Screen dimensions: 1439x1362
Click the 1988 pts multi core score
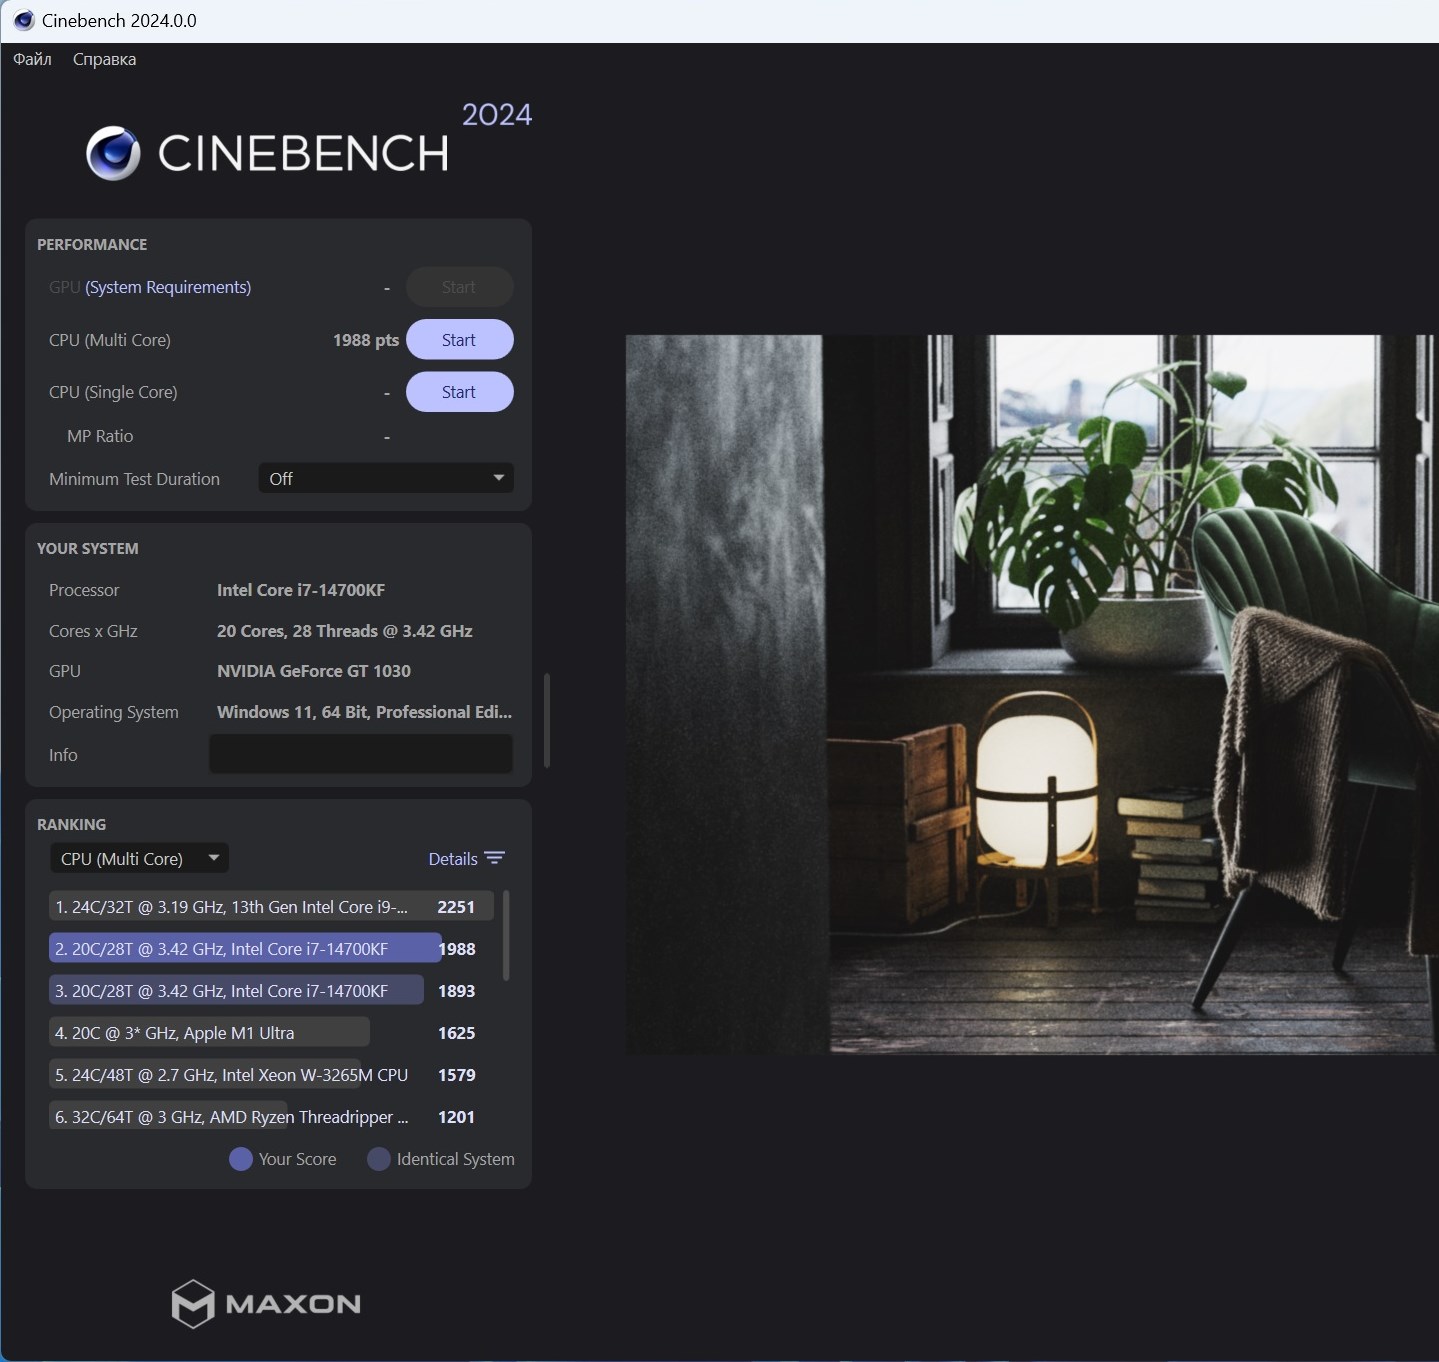tap(366, 340)
